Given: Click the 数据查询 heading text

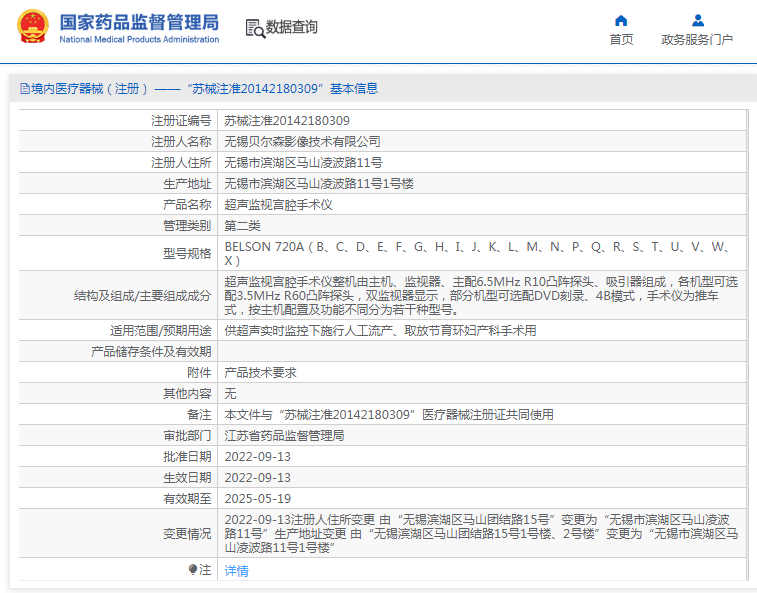Looking at the screenshot, I should pos(292,27).
